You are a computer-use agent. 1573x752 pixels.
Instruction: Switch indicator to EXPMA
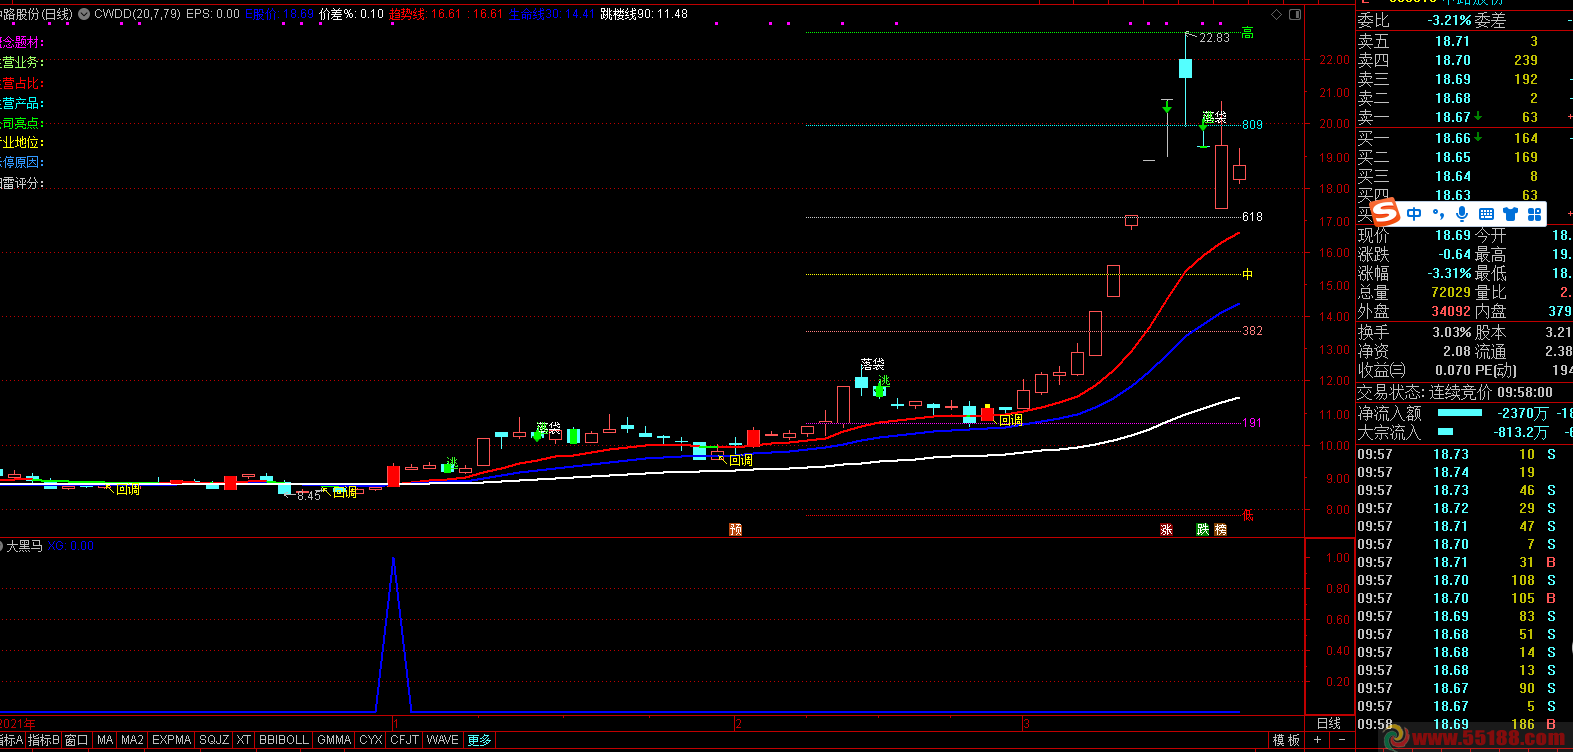click(x=171, y=740)
